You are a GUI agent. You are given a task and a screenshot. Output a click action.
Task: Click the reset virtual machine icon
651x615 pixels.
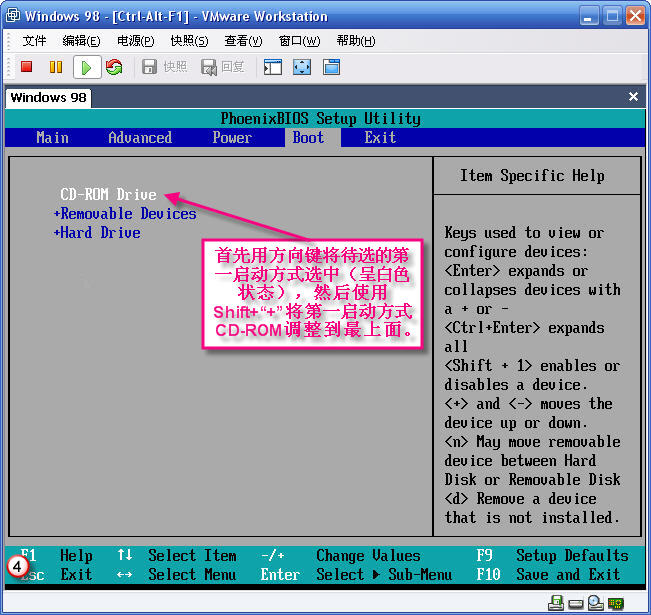click(x=114, y=67)
